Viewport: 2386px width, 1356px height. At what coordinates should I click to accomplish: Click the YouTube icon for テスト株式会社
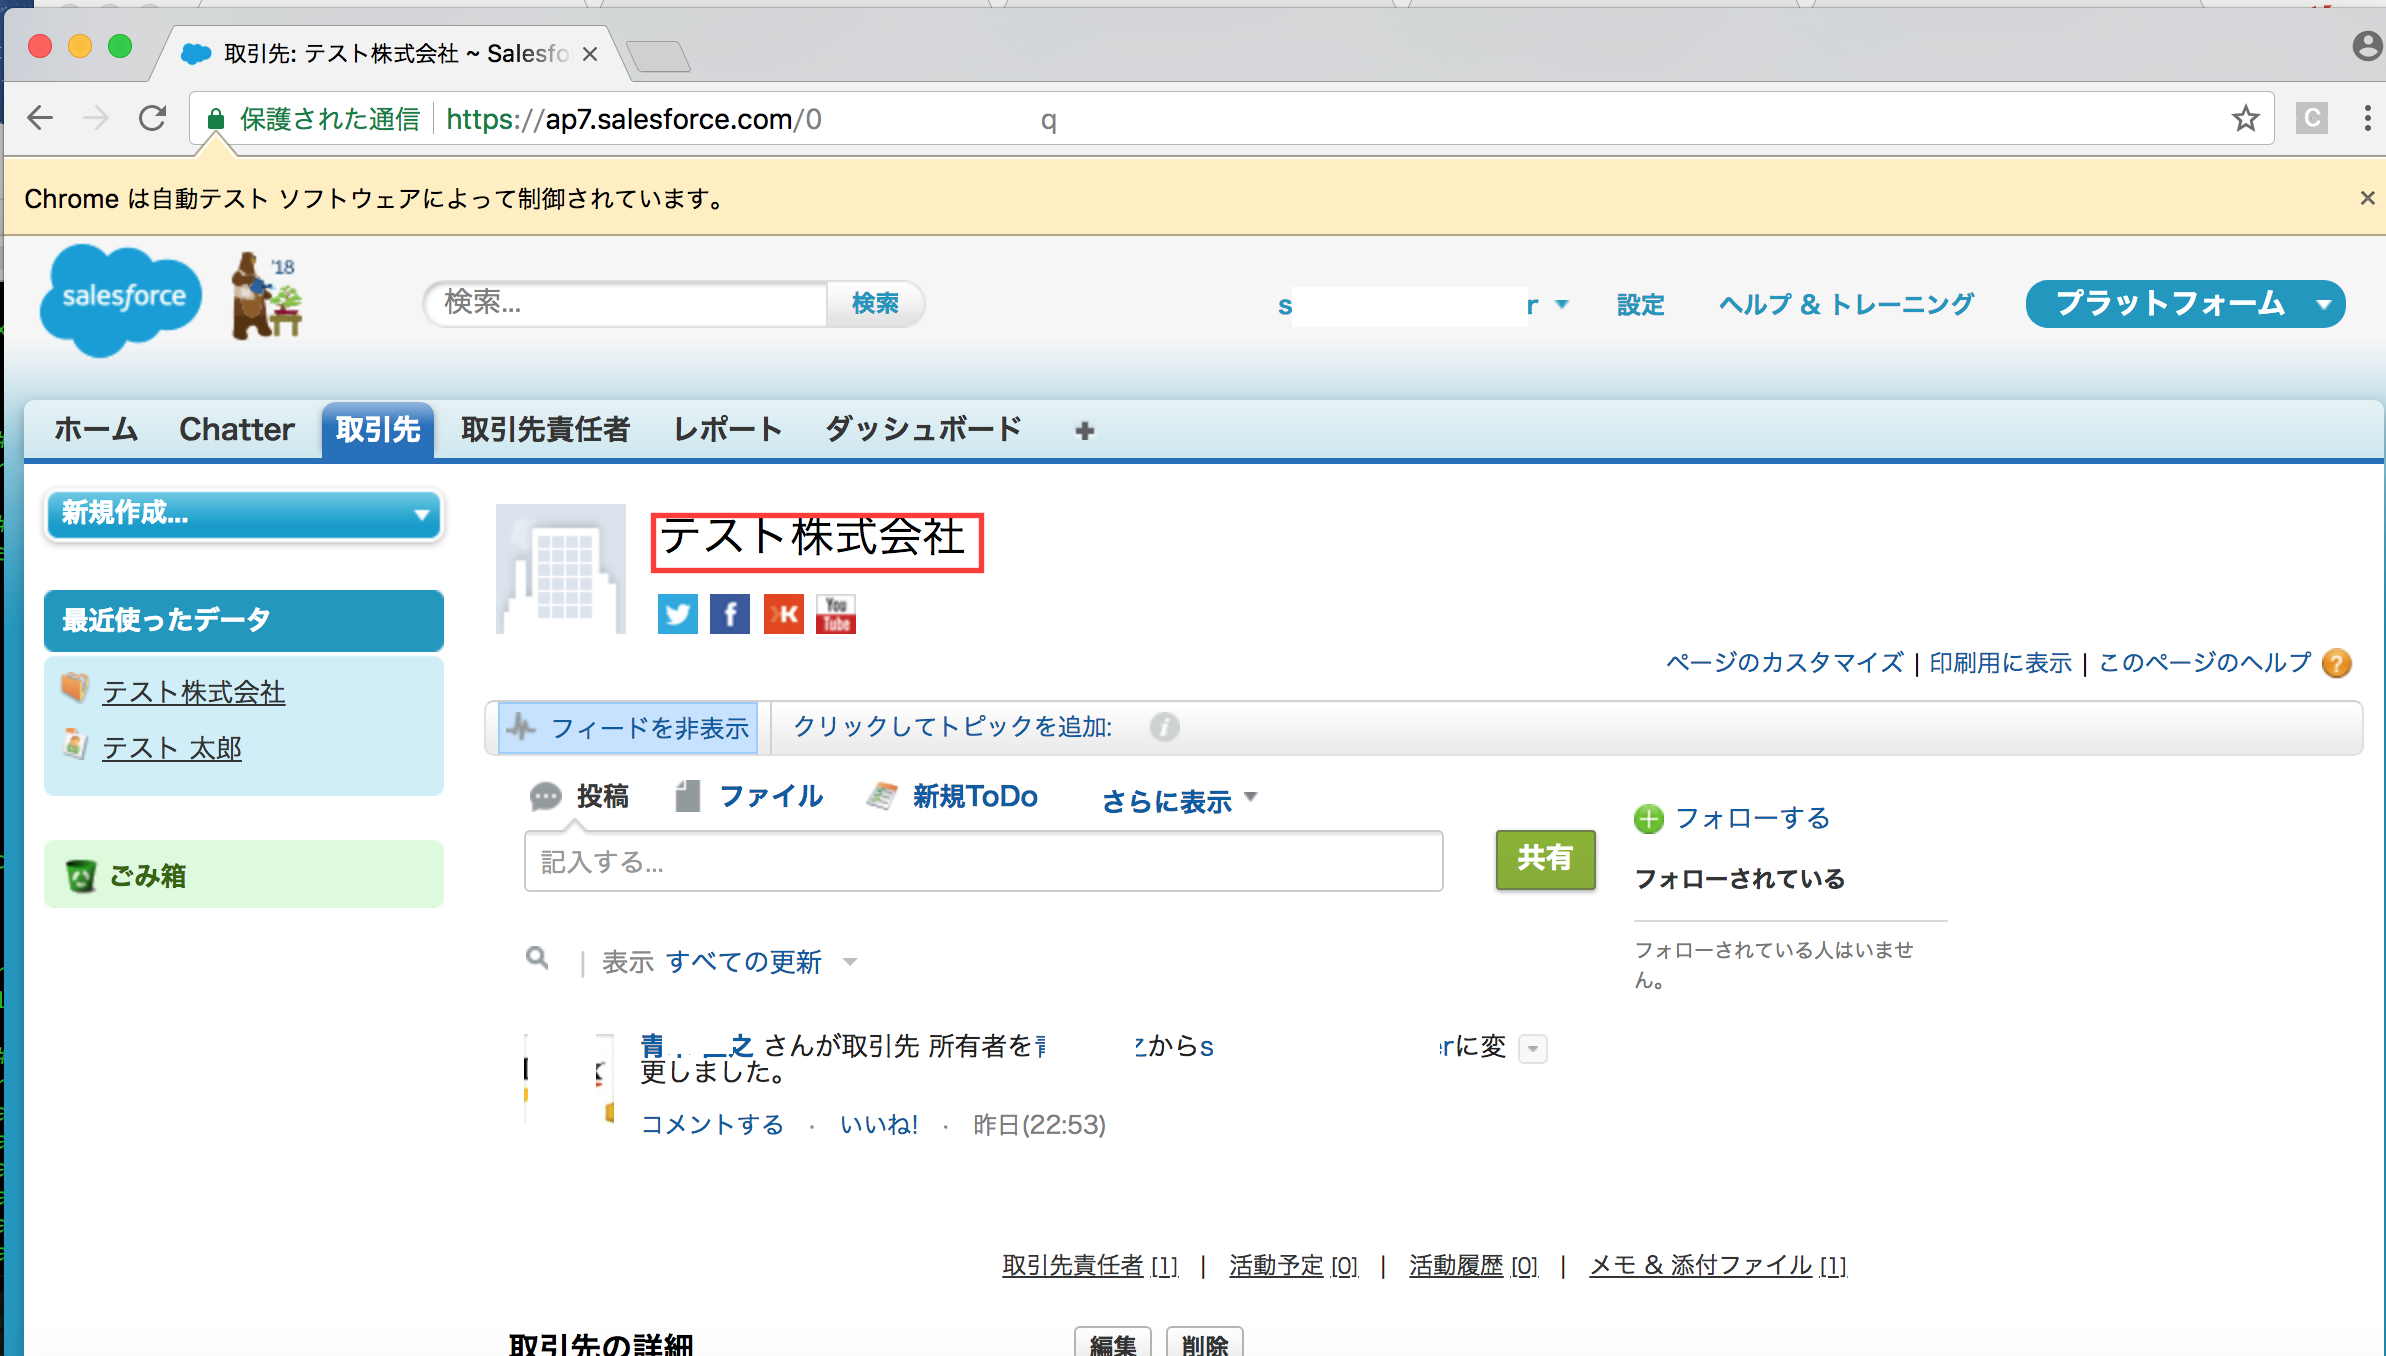point(836,613)
